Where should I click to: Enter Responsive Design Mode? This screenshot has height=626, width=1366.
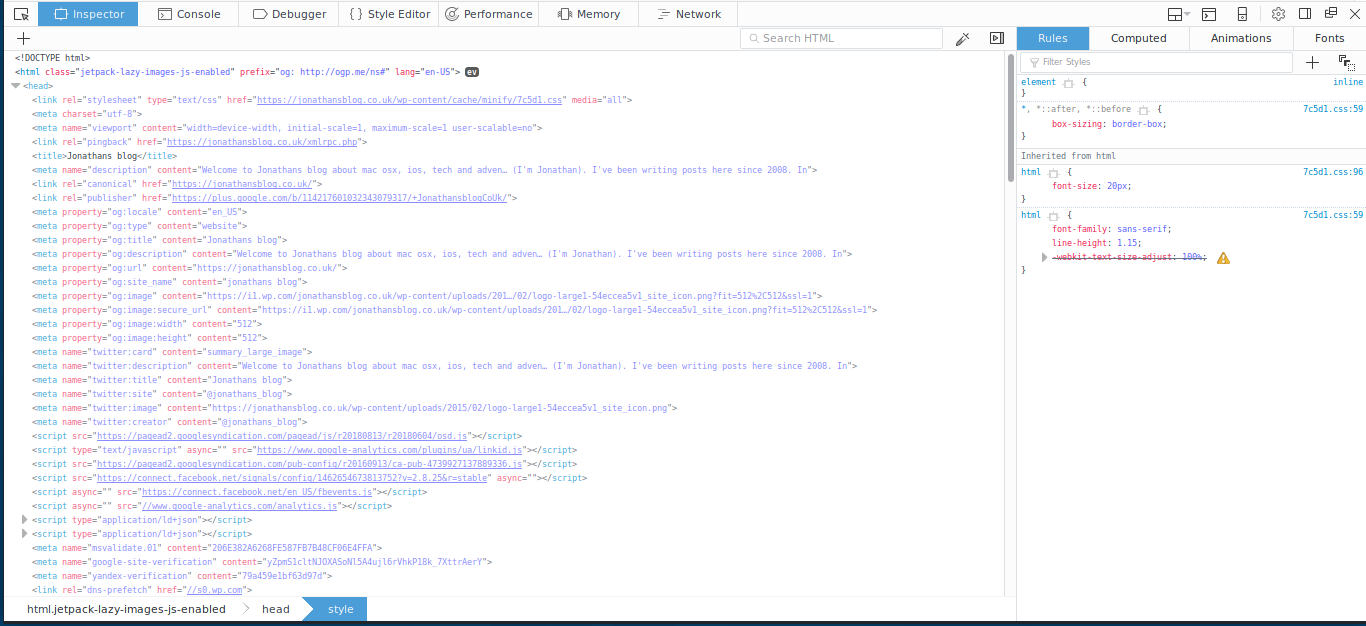[x=1243, y=13]
